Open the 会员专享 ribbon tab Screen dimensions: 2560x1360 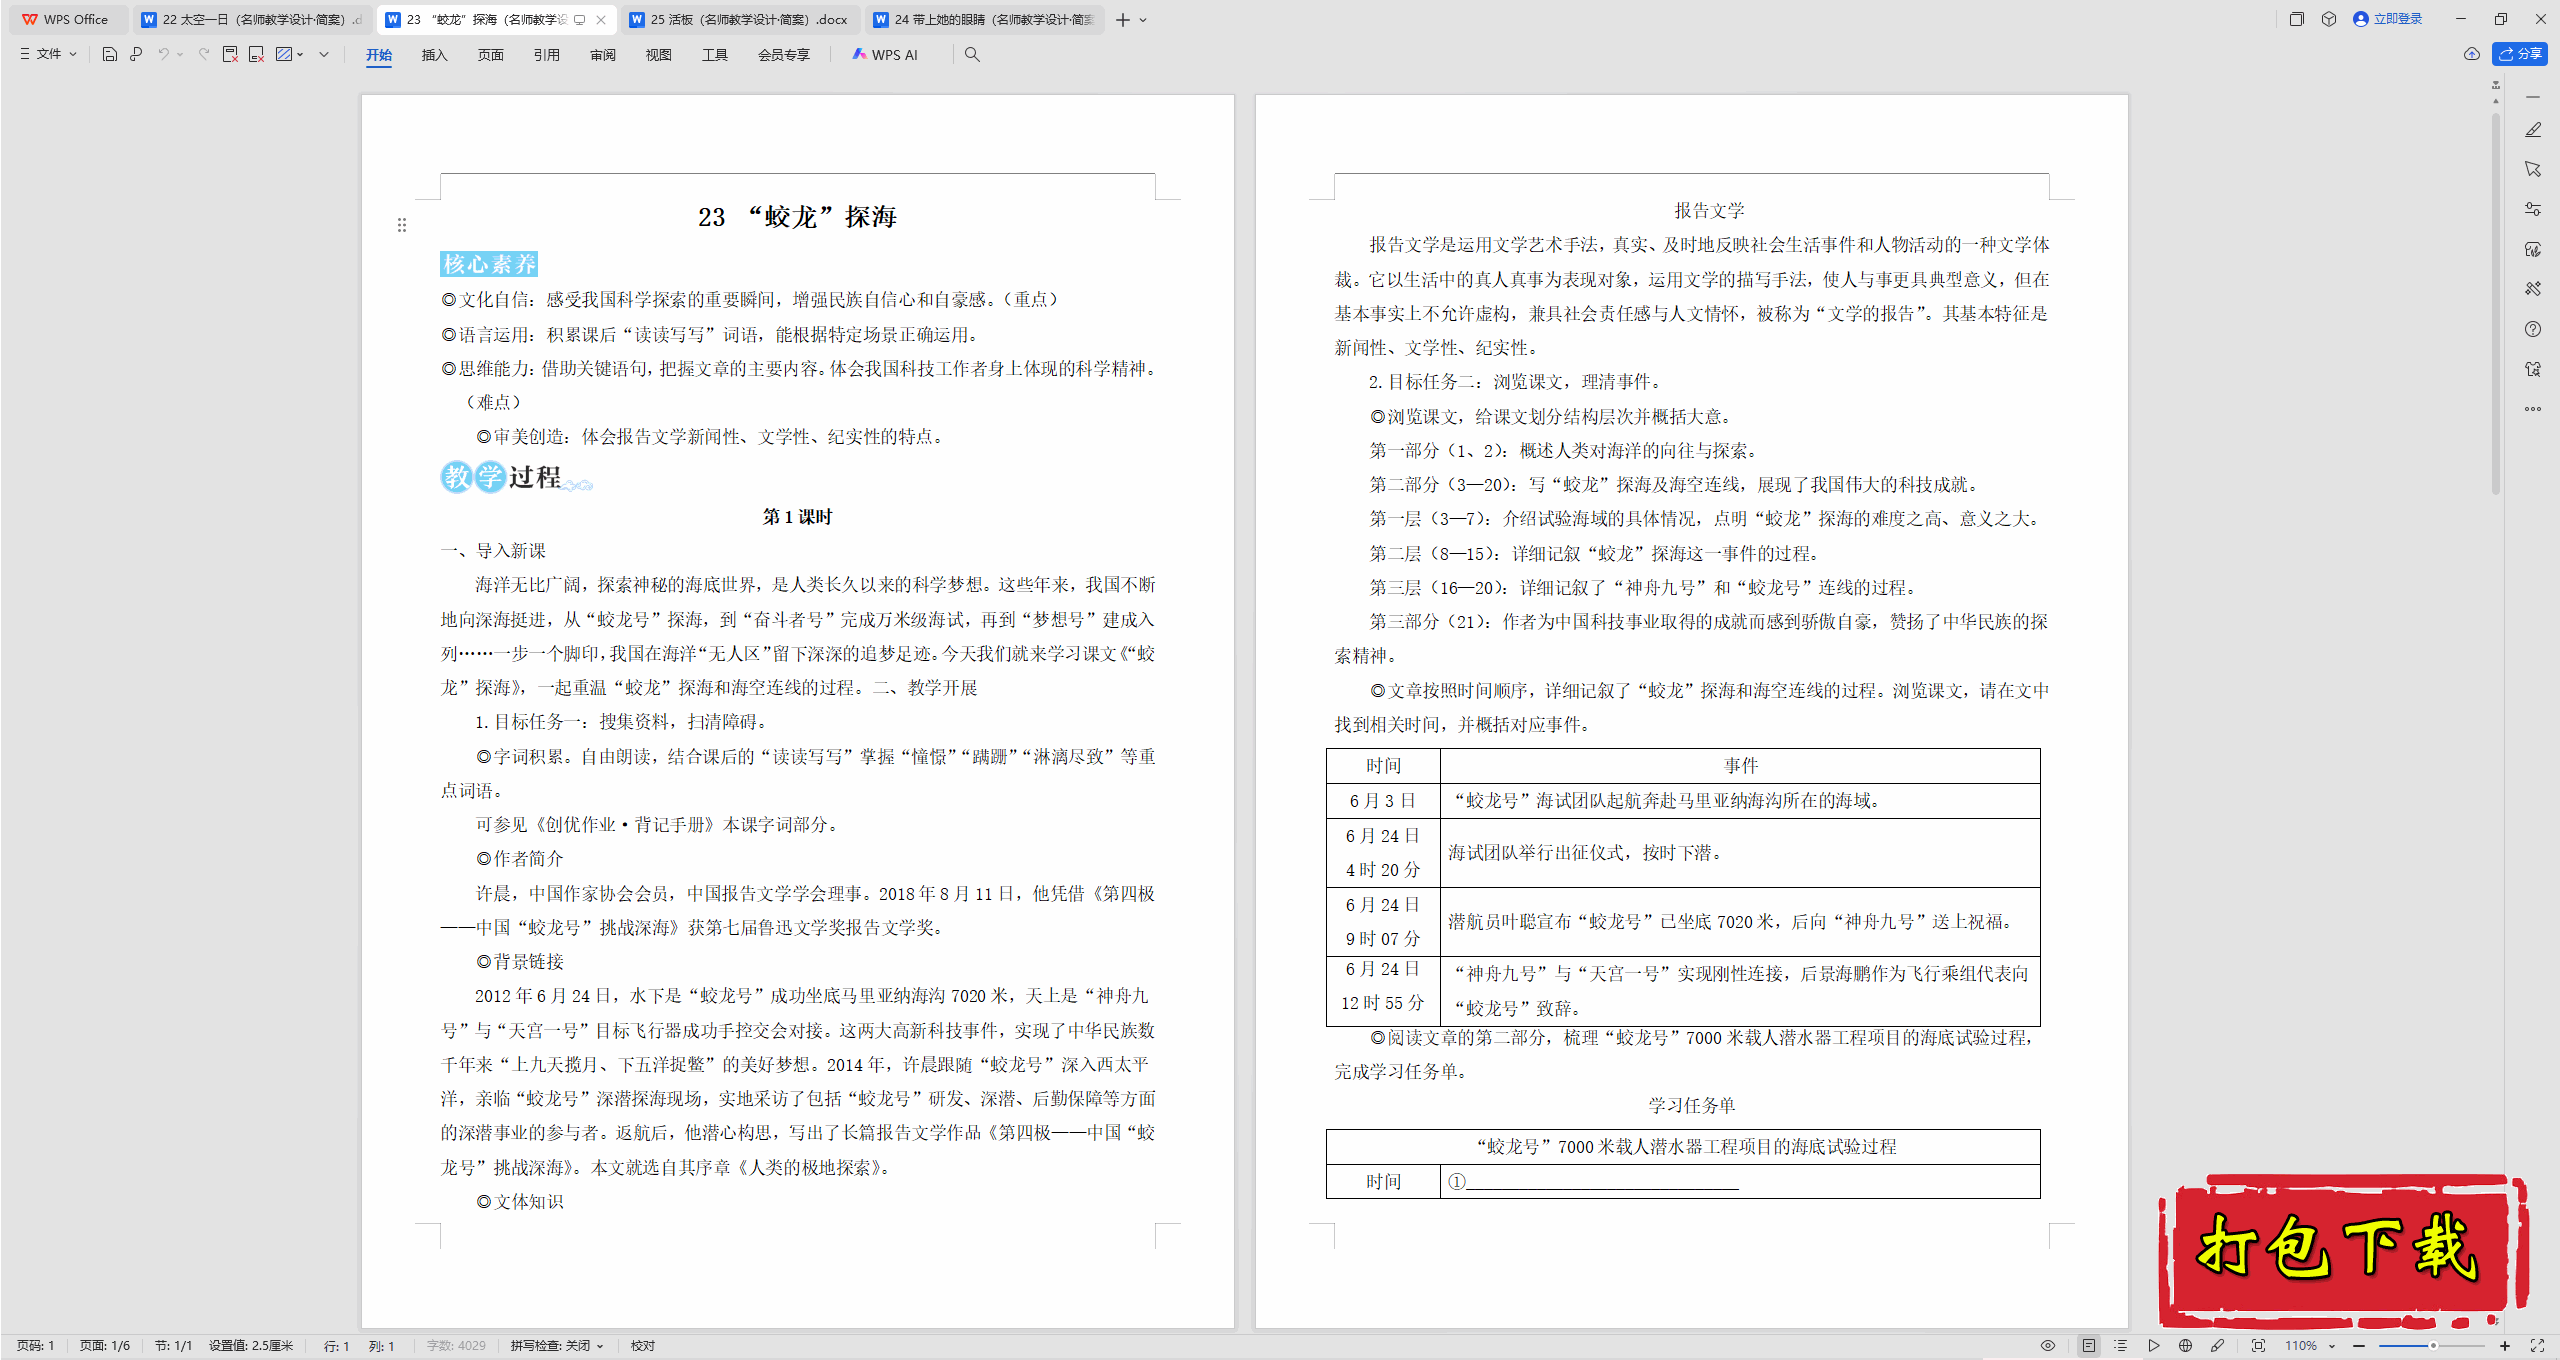pyautogui.click(x=784, y=55)
